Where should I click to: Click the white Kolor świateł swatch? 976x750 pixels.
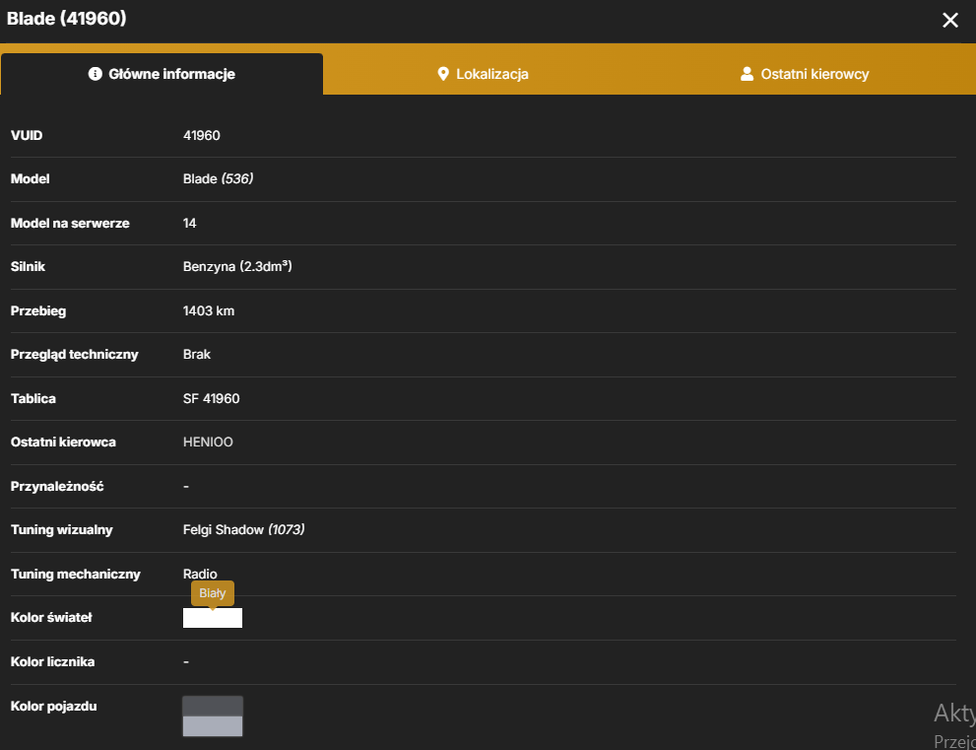(212, 618)
